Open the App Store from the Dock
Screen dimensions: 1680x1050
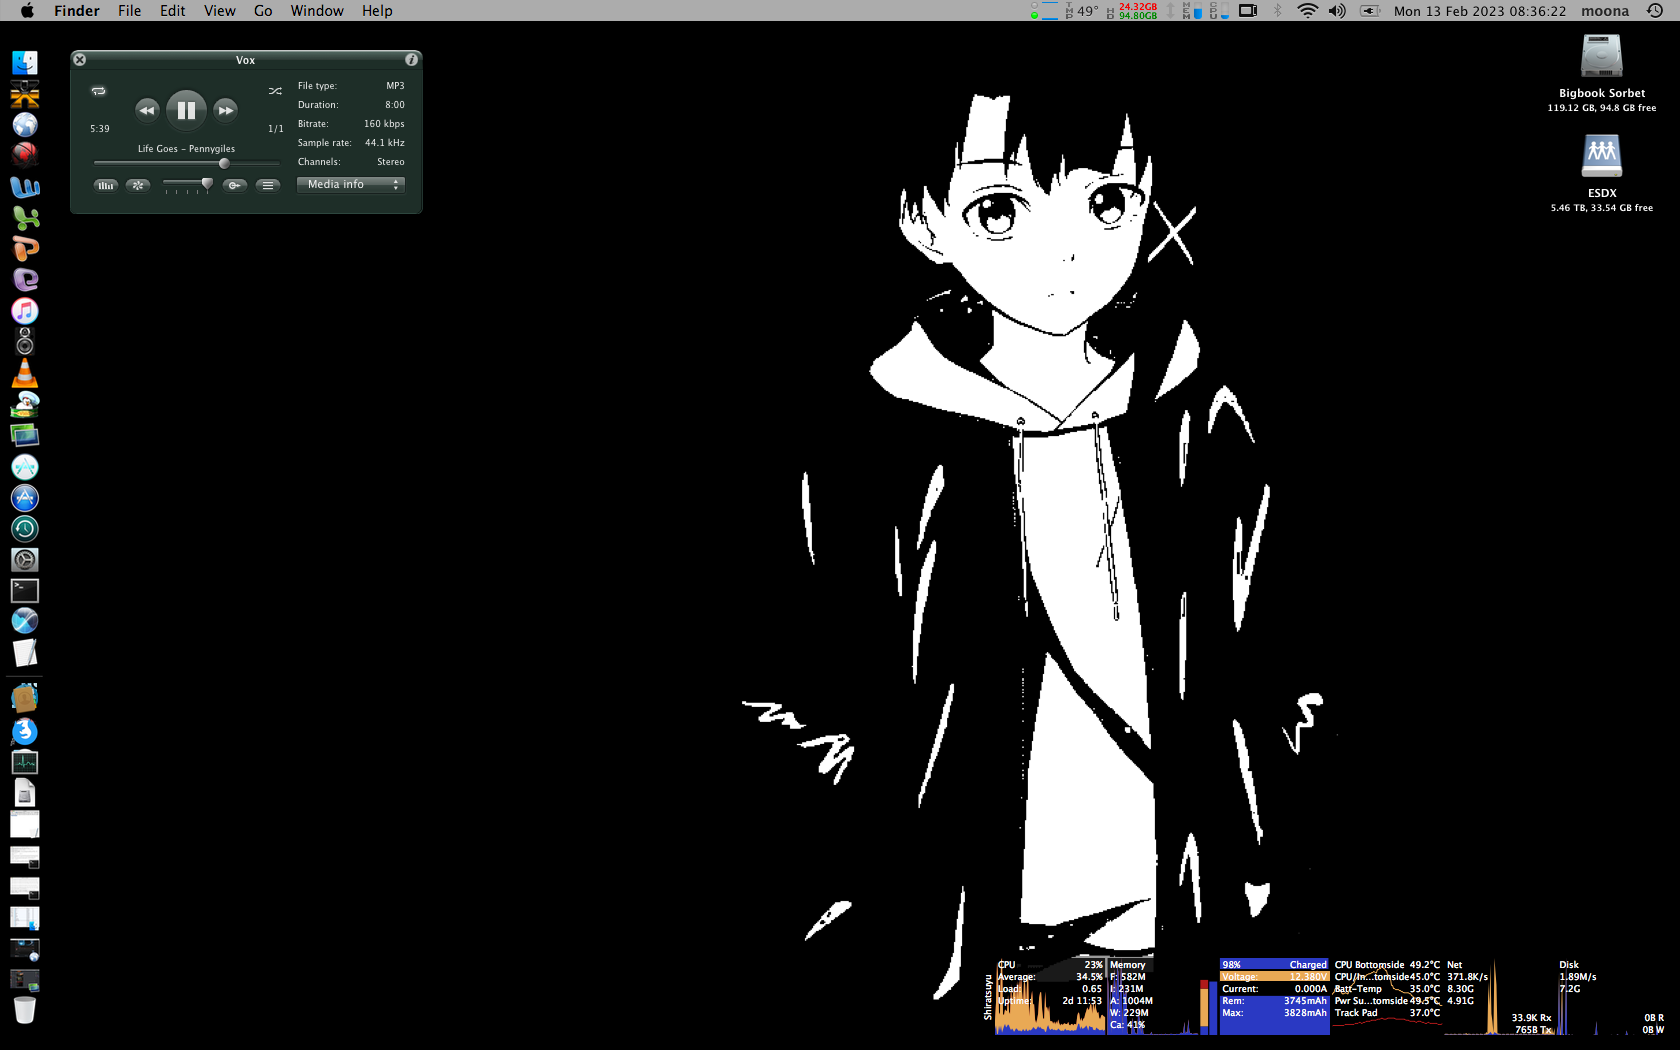25,498
